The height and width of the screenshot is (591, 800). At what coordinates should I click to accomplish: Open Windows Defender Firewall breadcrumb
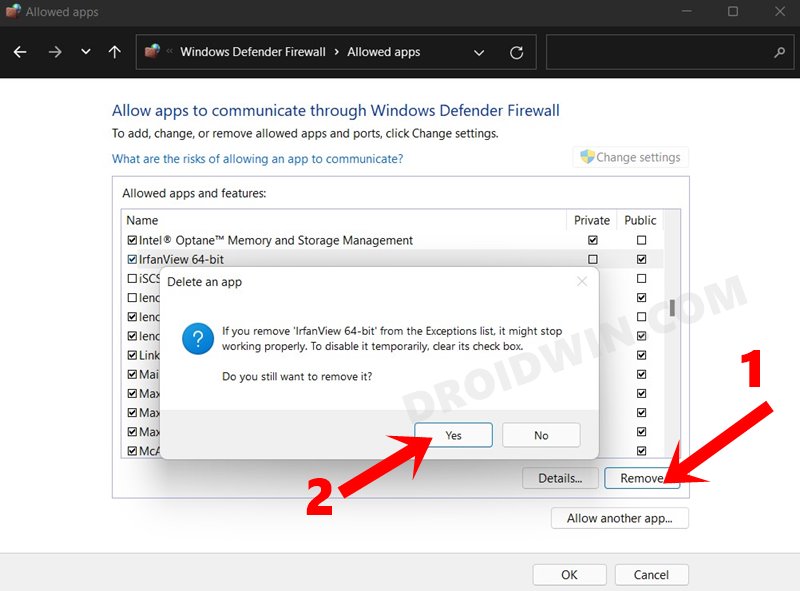(253, 52)
